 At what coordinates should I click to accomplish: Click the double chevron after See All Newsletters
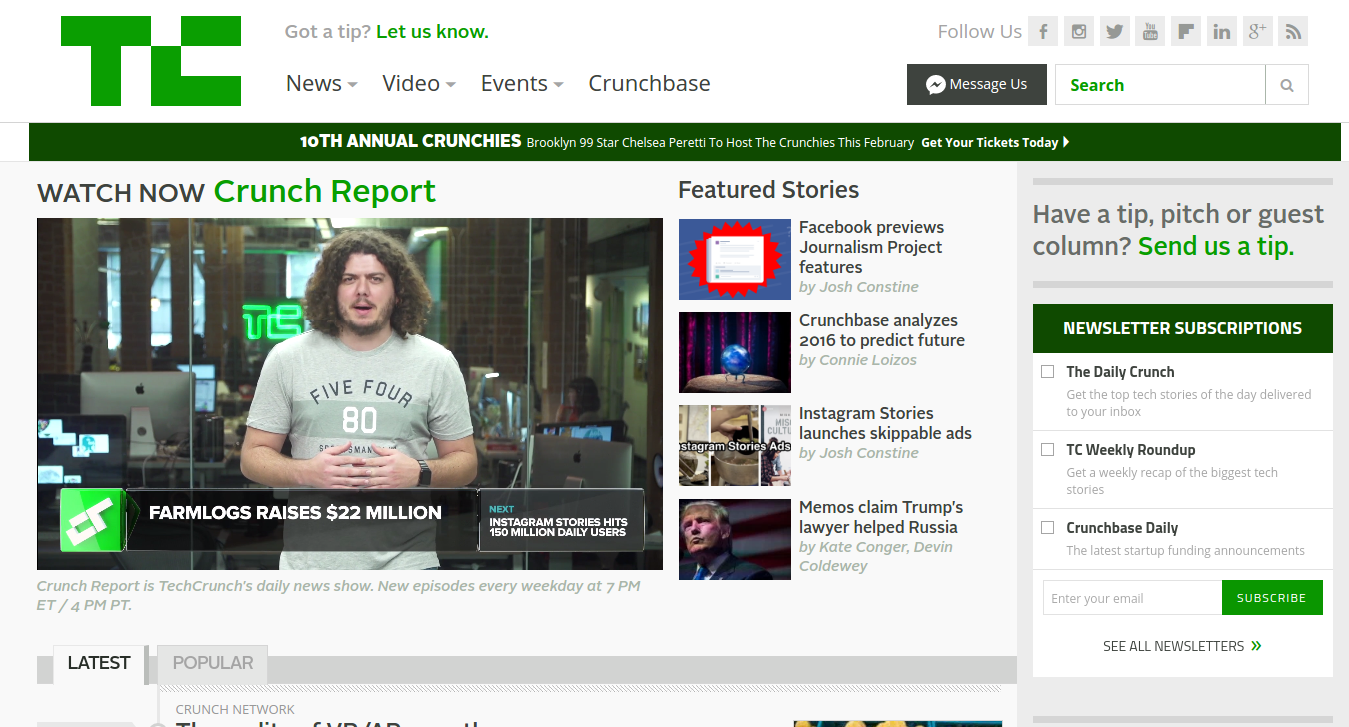click(x=1256, y=646)
